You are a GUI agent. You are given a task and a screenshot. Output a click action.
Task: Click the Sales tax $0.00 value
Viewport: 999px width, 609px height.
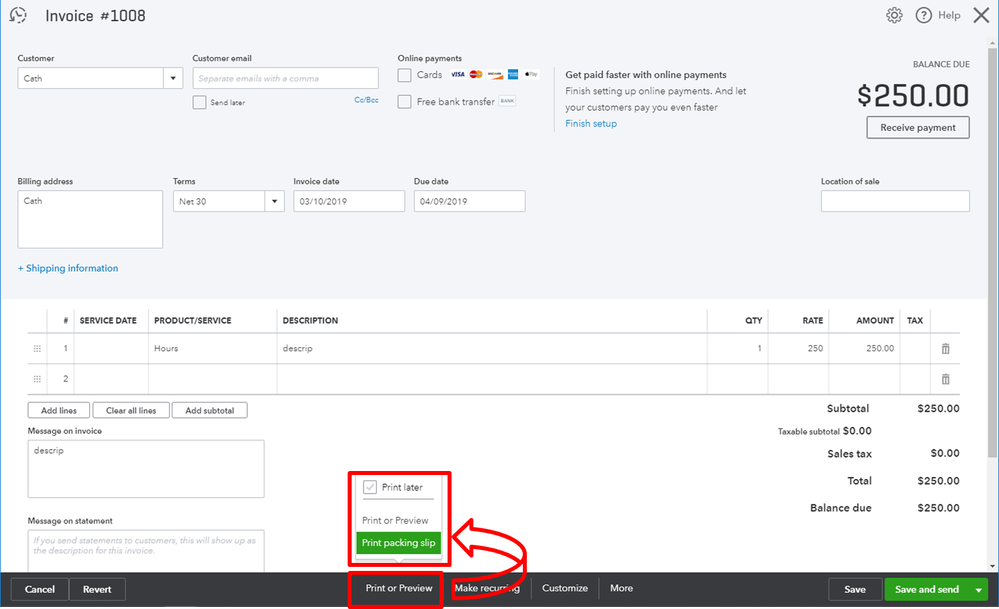point(945,453)
